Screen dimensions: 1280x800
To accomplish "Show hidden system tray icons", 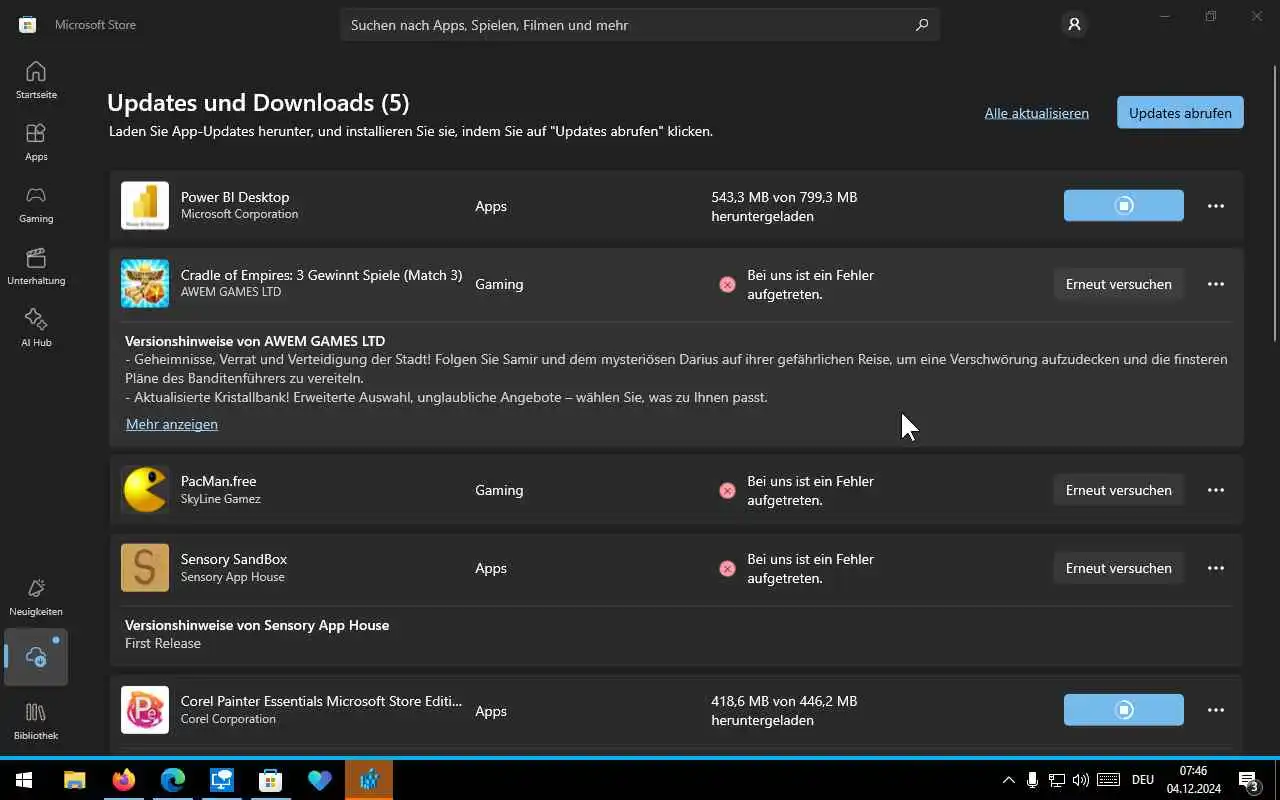I will point(1008,780).
